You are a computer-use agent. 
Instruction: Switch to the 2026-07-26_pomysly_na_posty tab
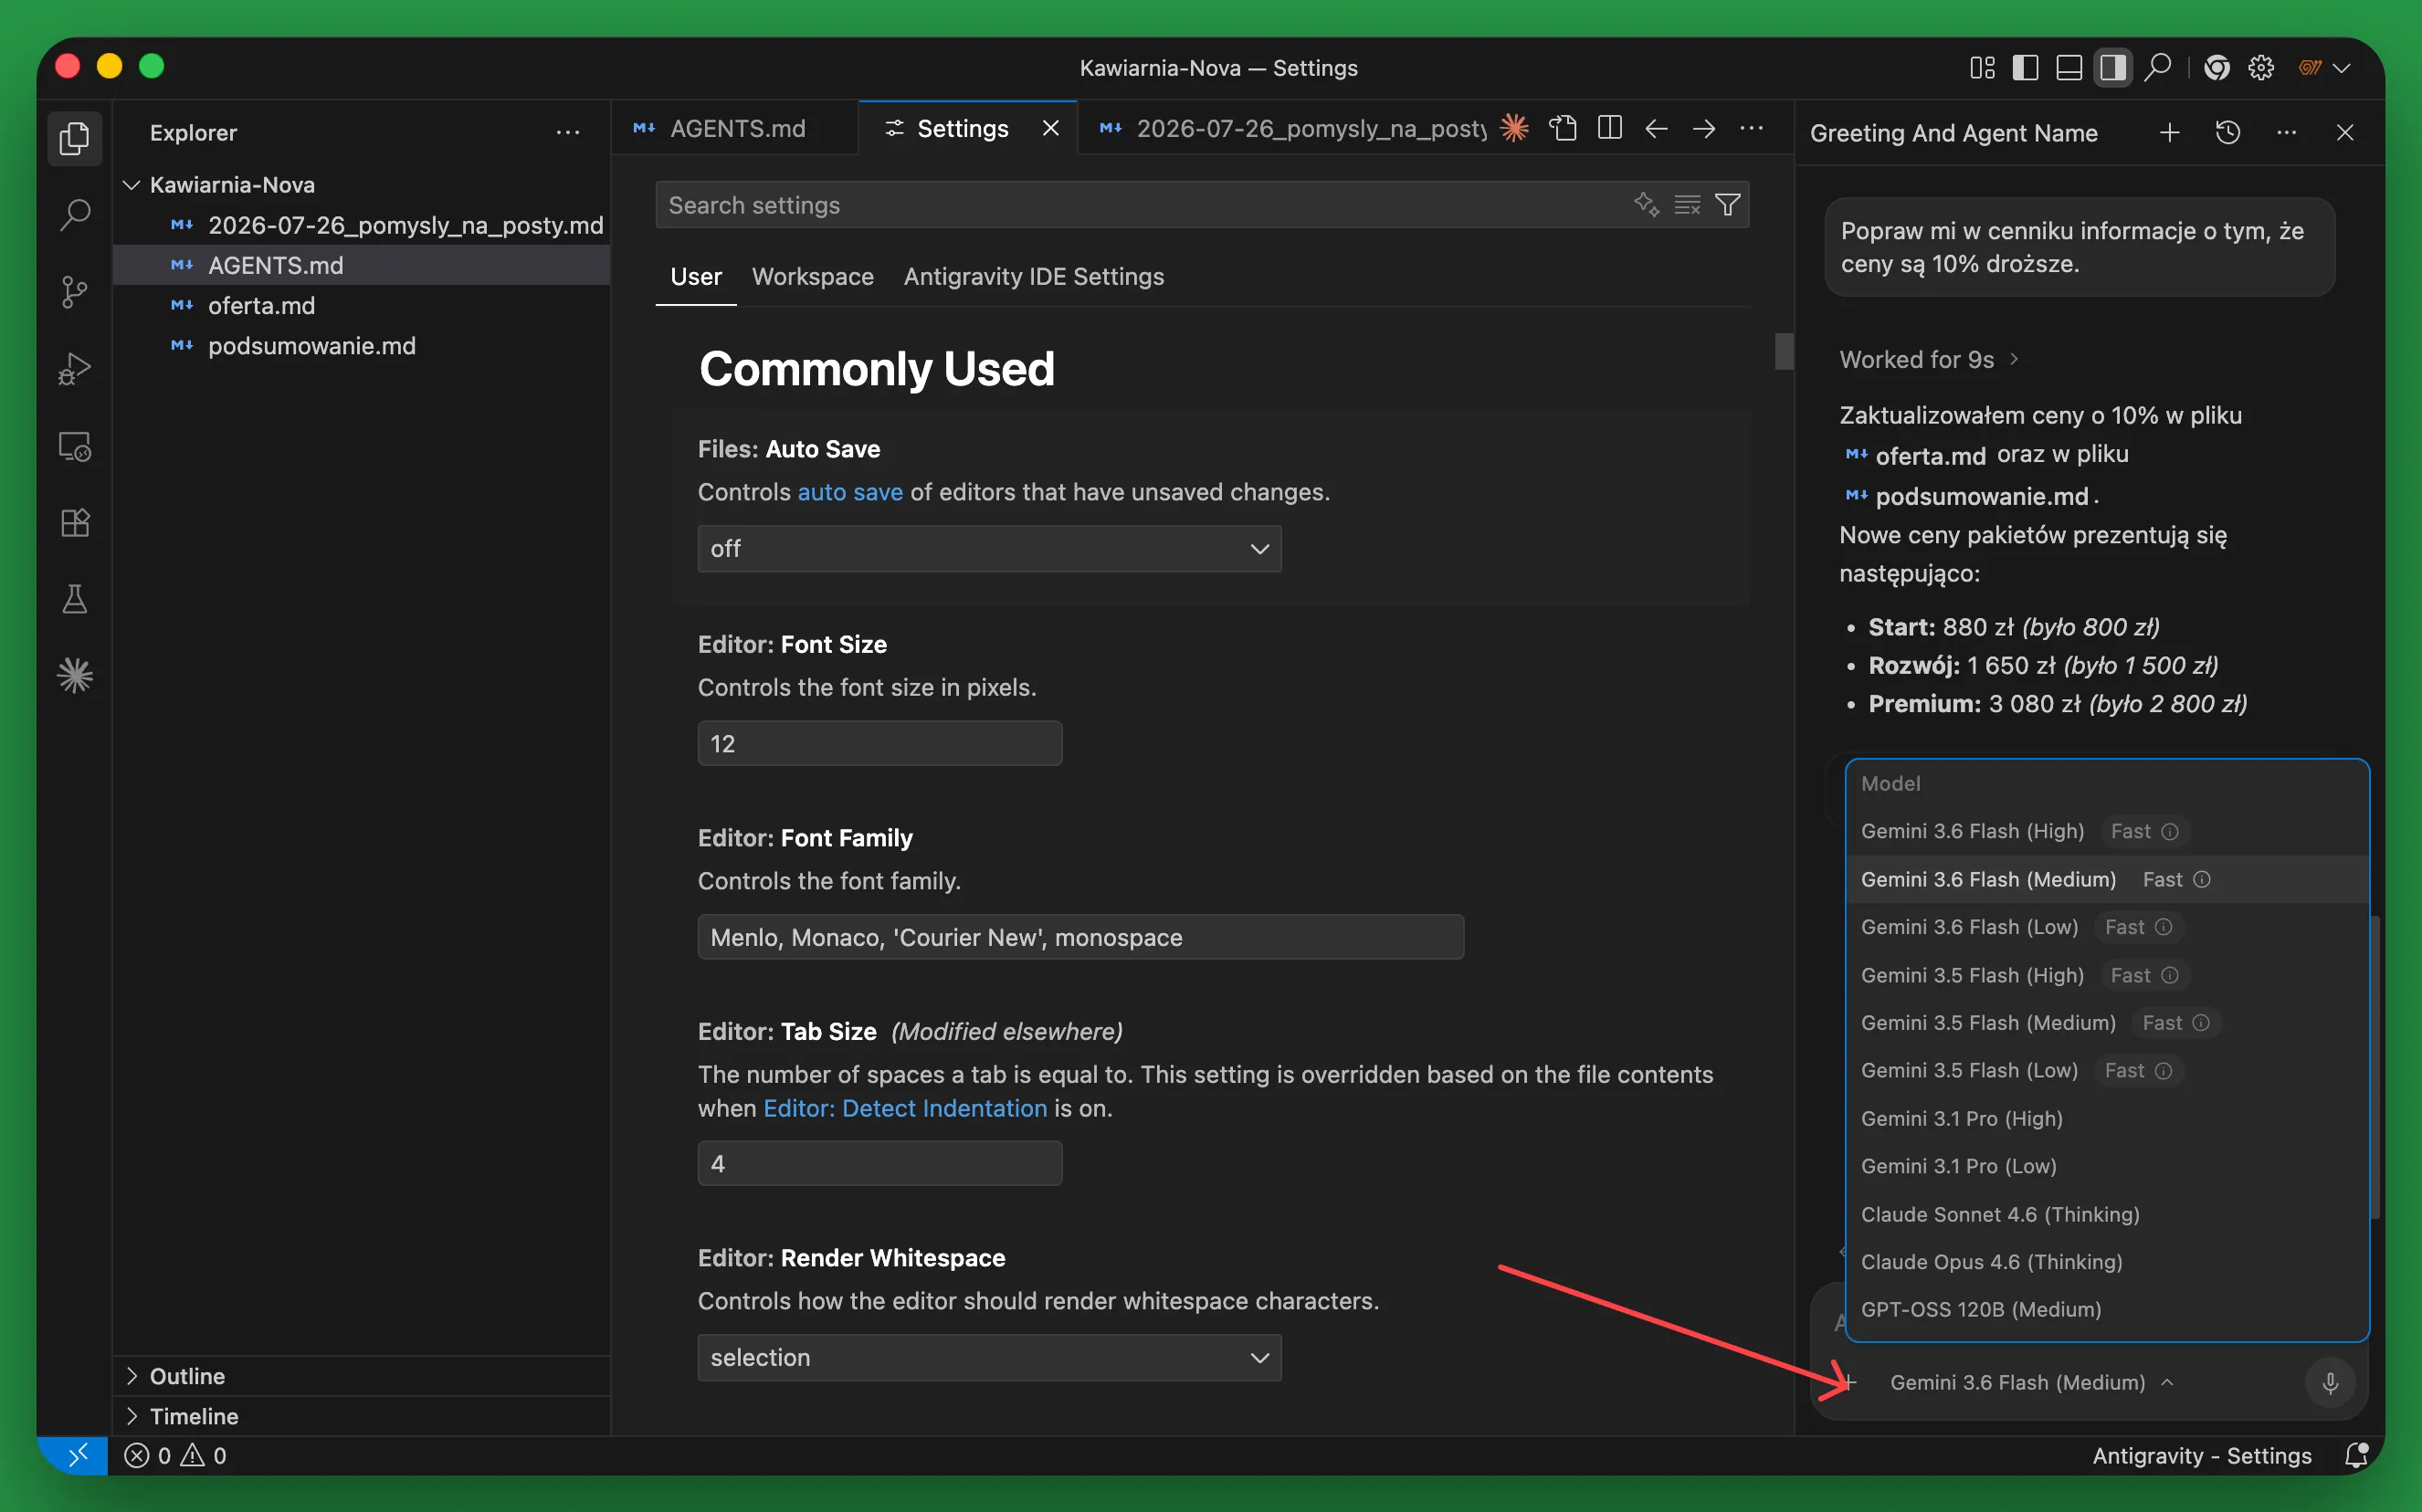click(x=1292, y=128)
